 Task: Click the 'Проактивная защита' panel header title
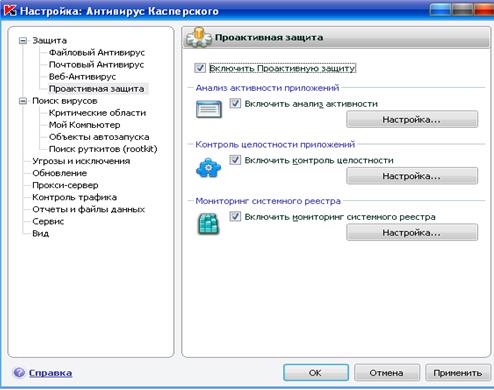point(269,37)
